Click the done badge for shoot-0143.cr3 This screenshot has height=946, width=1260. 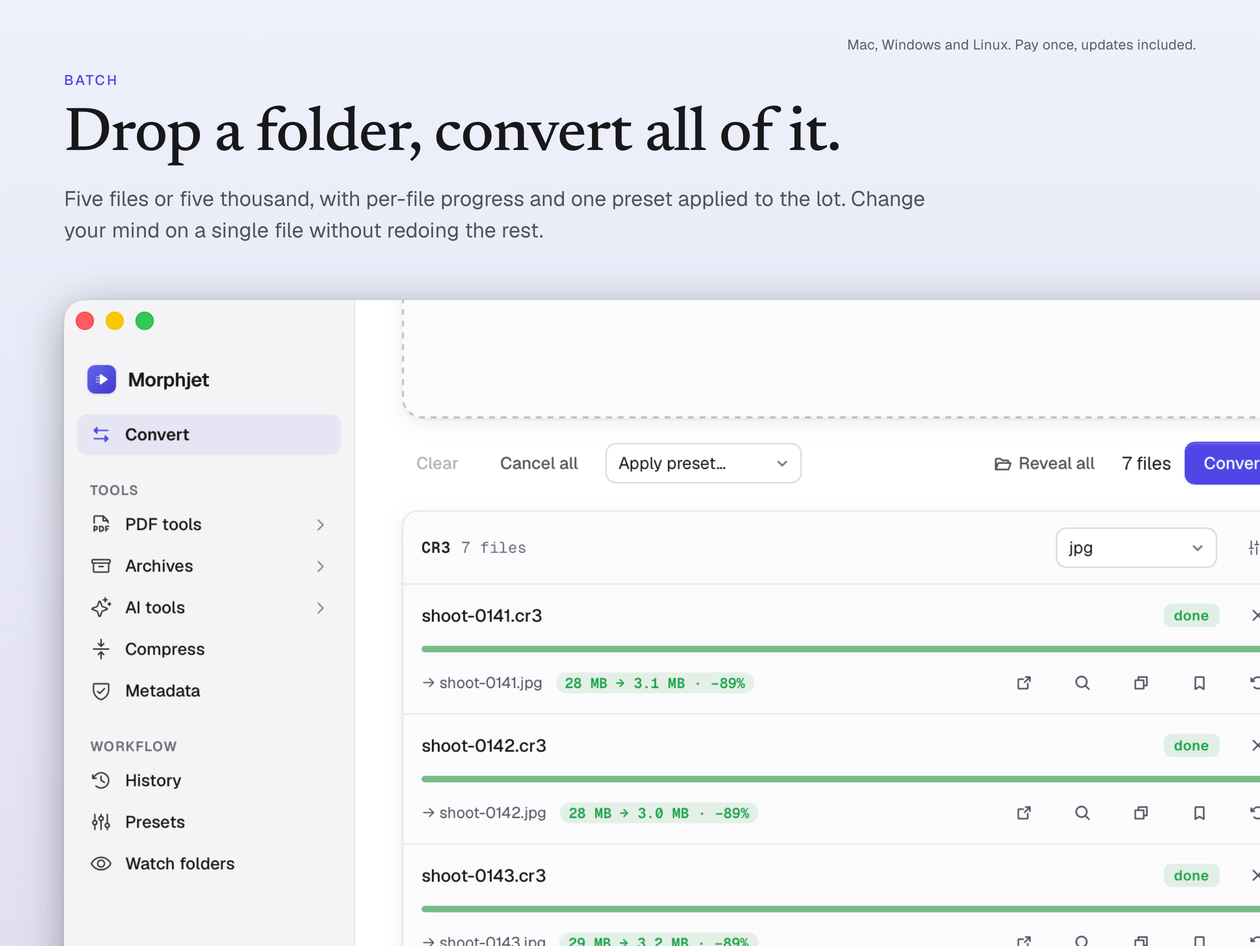coord(1191,876)
